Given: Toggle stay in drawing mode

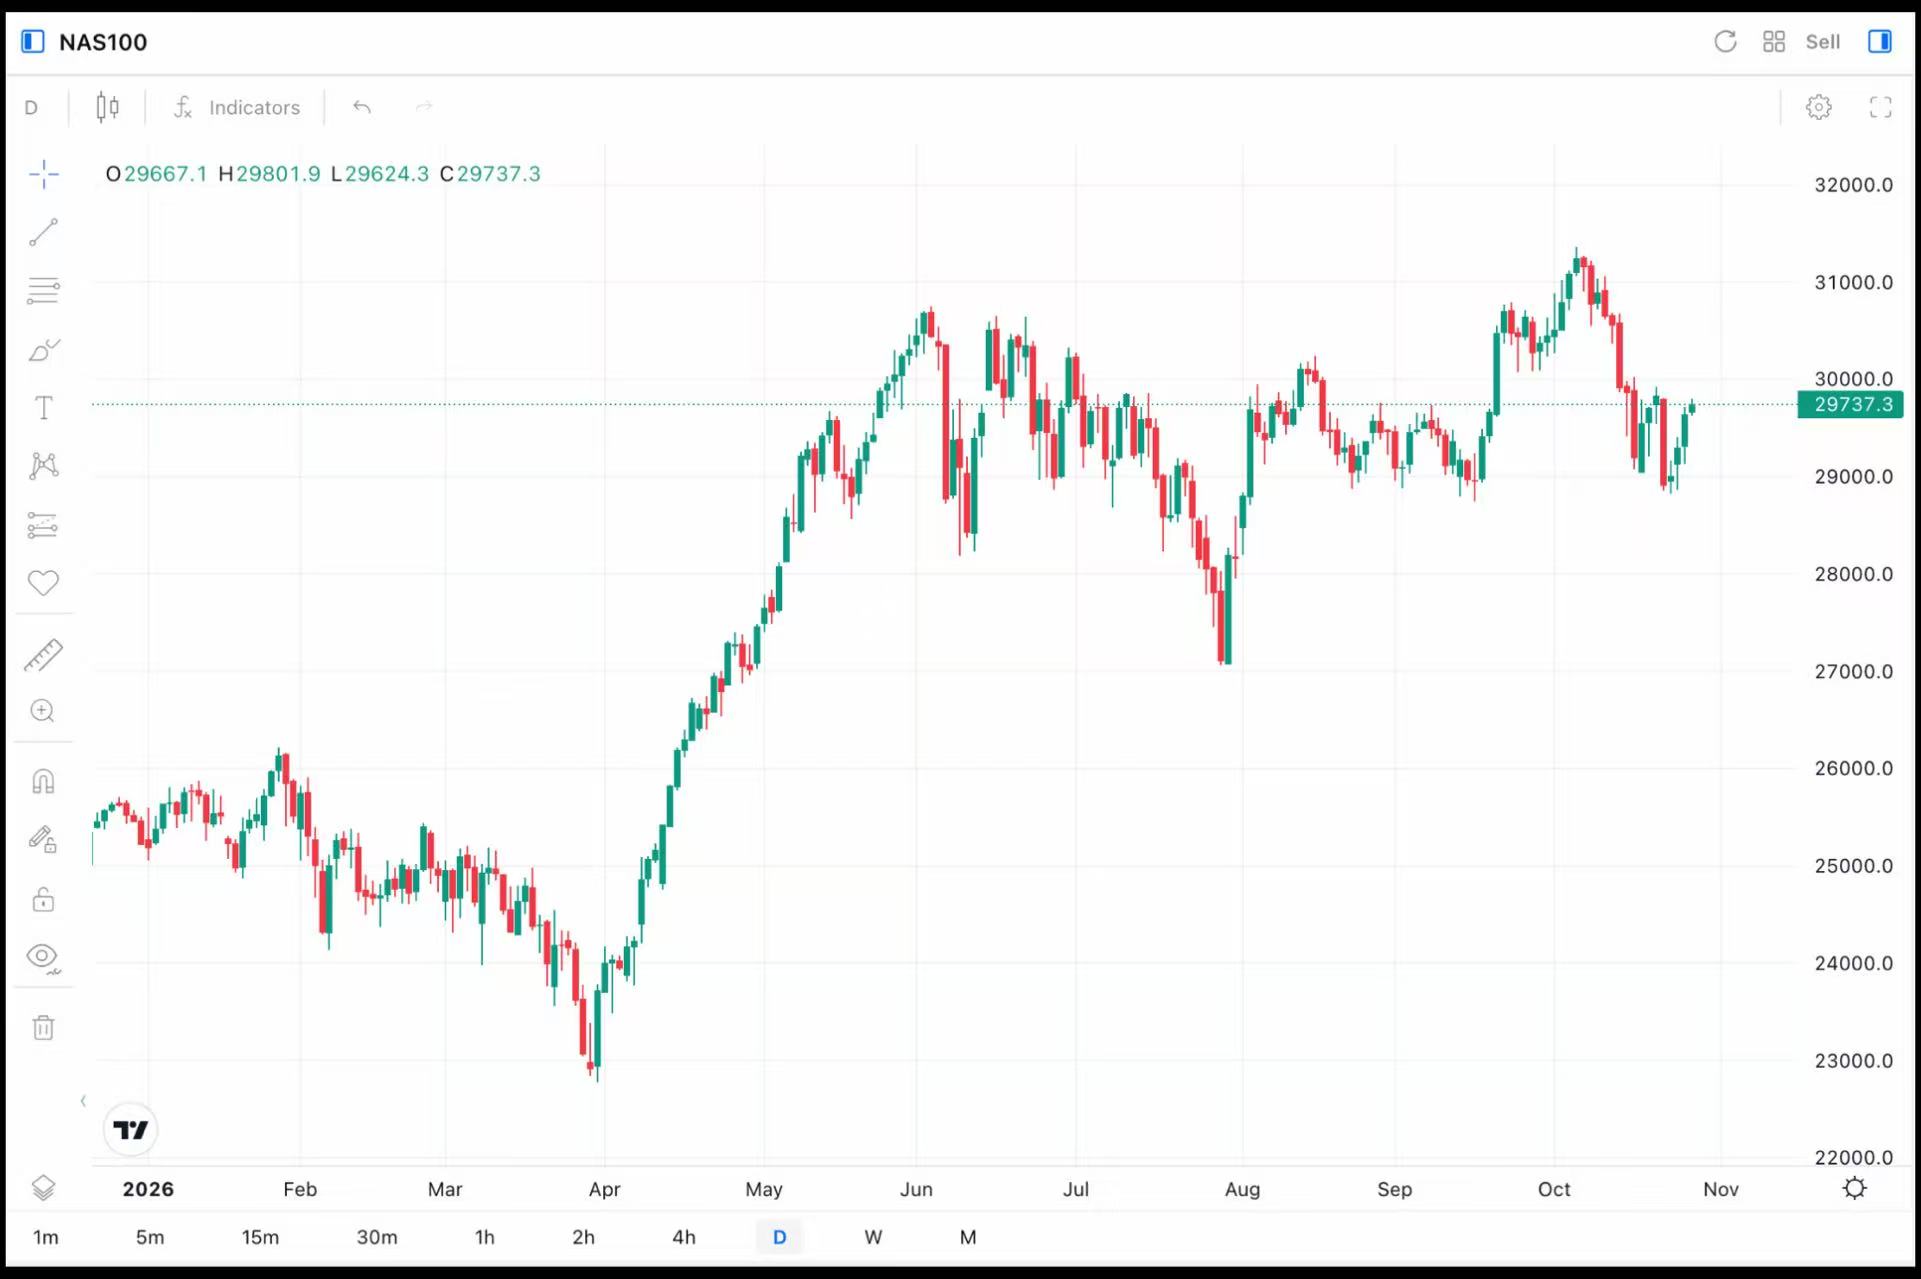Looking at the screenshot, I should click(x=43, y=839).
